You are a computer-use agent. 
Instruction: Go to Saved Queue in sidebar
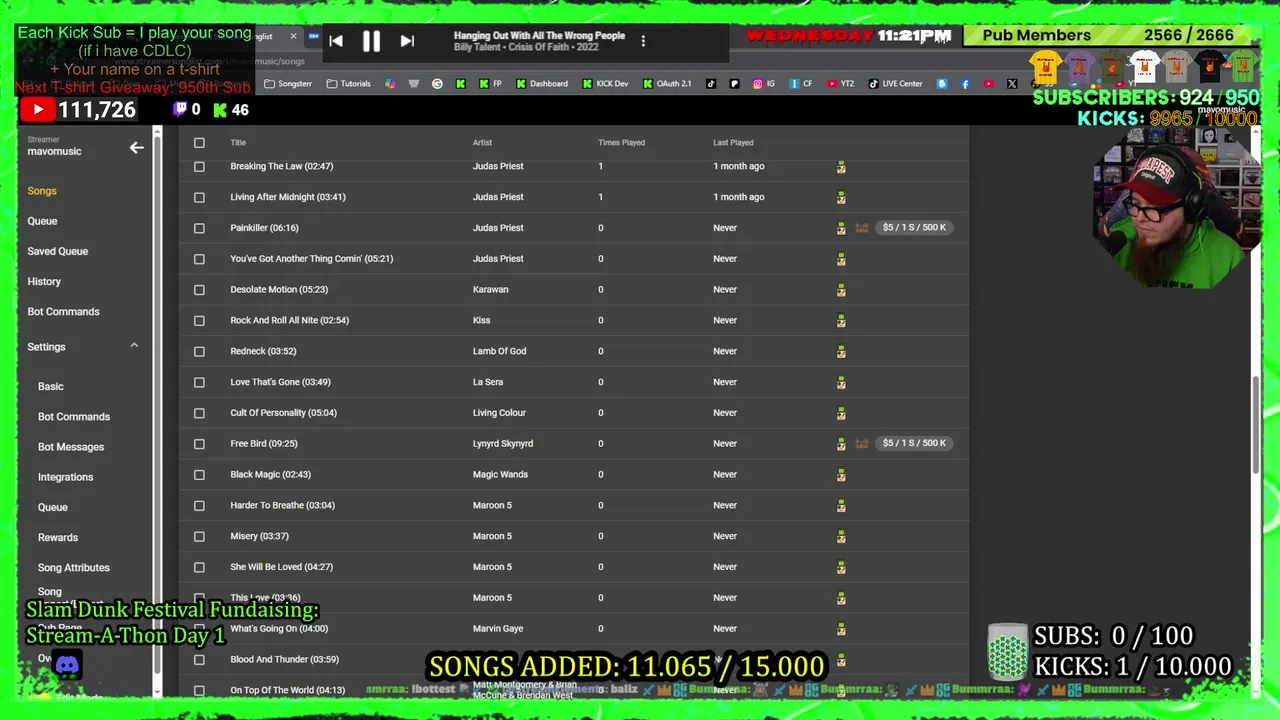click(x=58, y=251)
